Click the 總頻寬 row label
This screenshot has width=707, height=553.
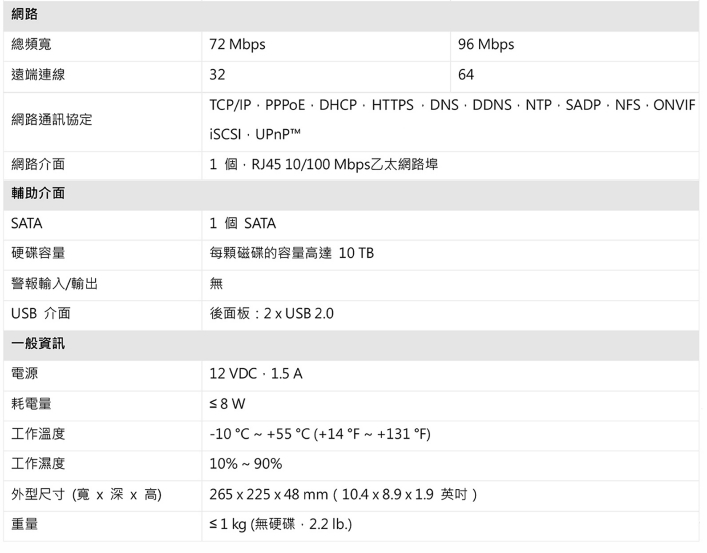[35, 45]
